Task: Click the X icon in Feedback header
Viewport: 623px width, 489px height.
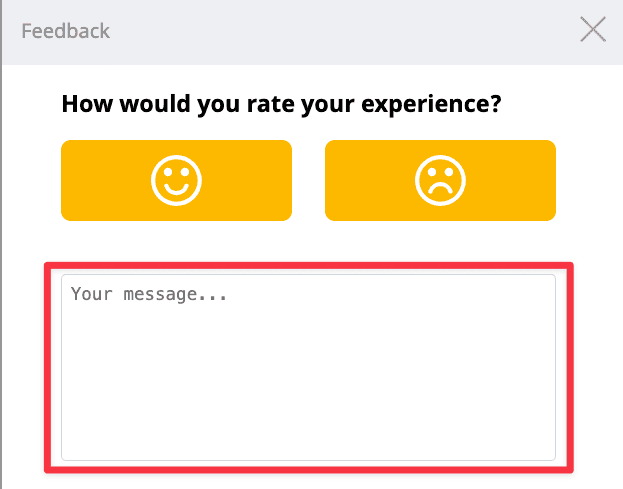Action: (593, 31)
